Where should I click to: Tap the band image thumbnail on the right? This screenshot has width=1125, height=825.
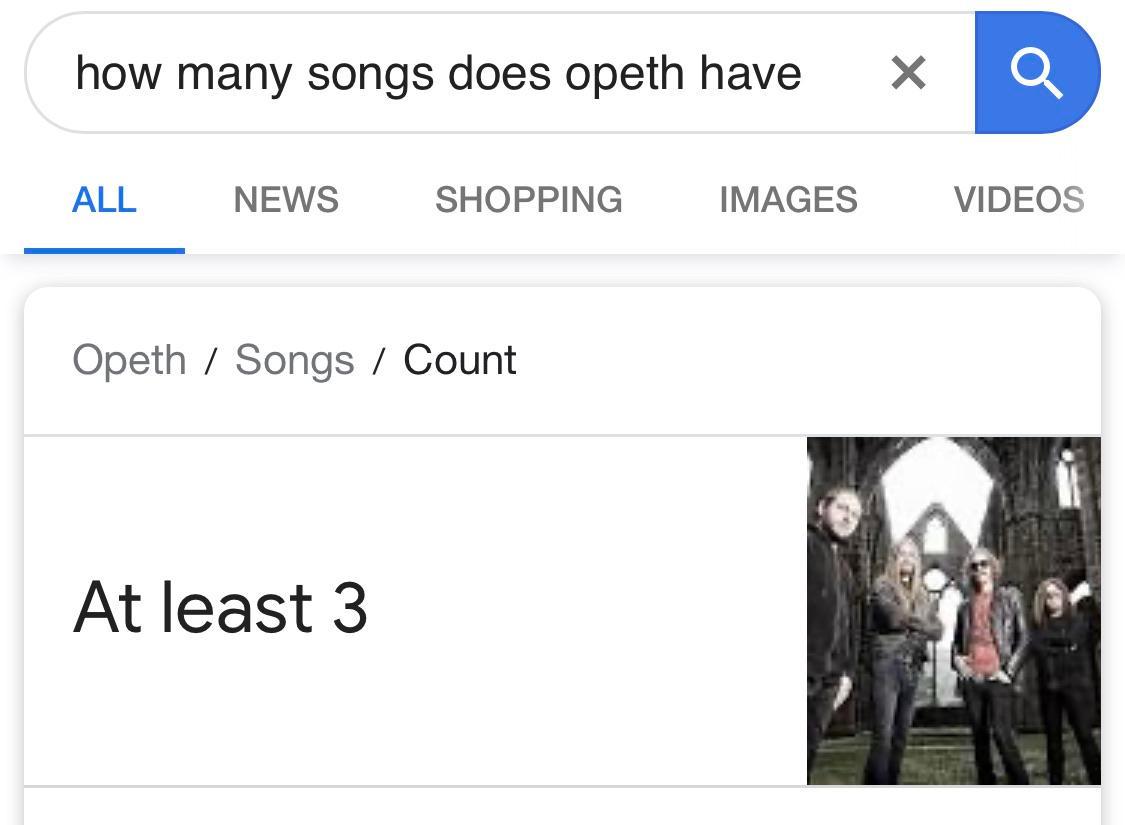(x=953, y=608)
